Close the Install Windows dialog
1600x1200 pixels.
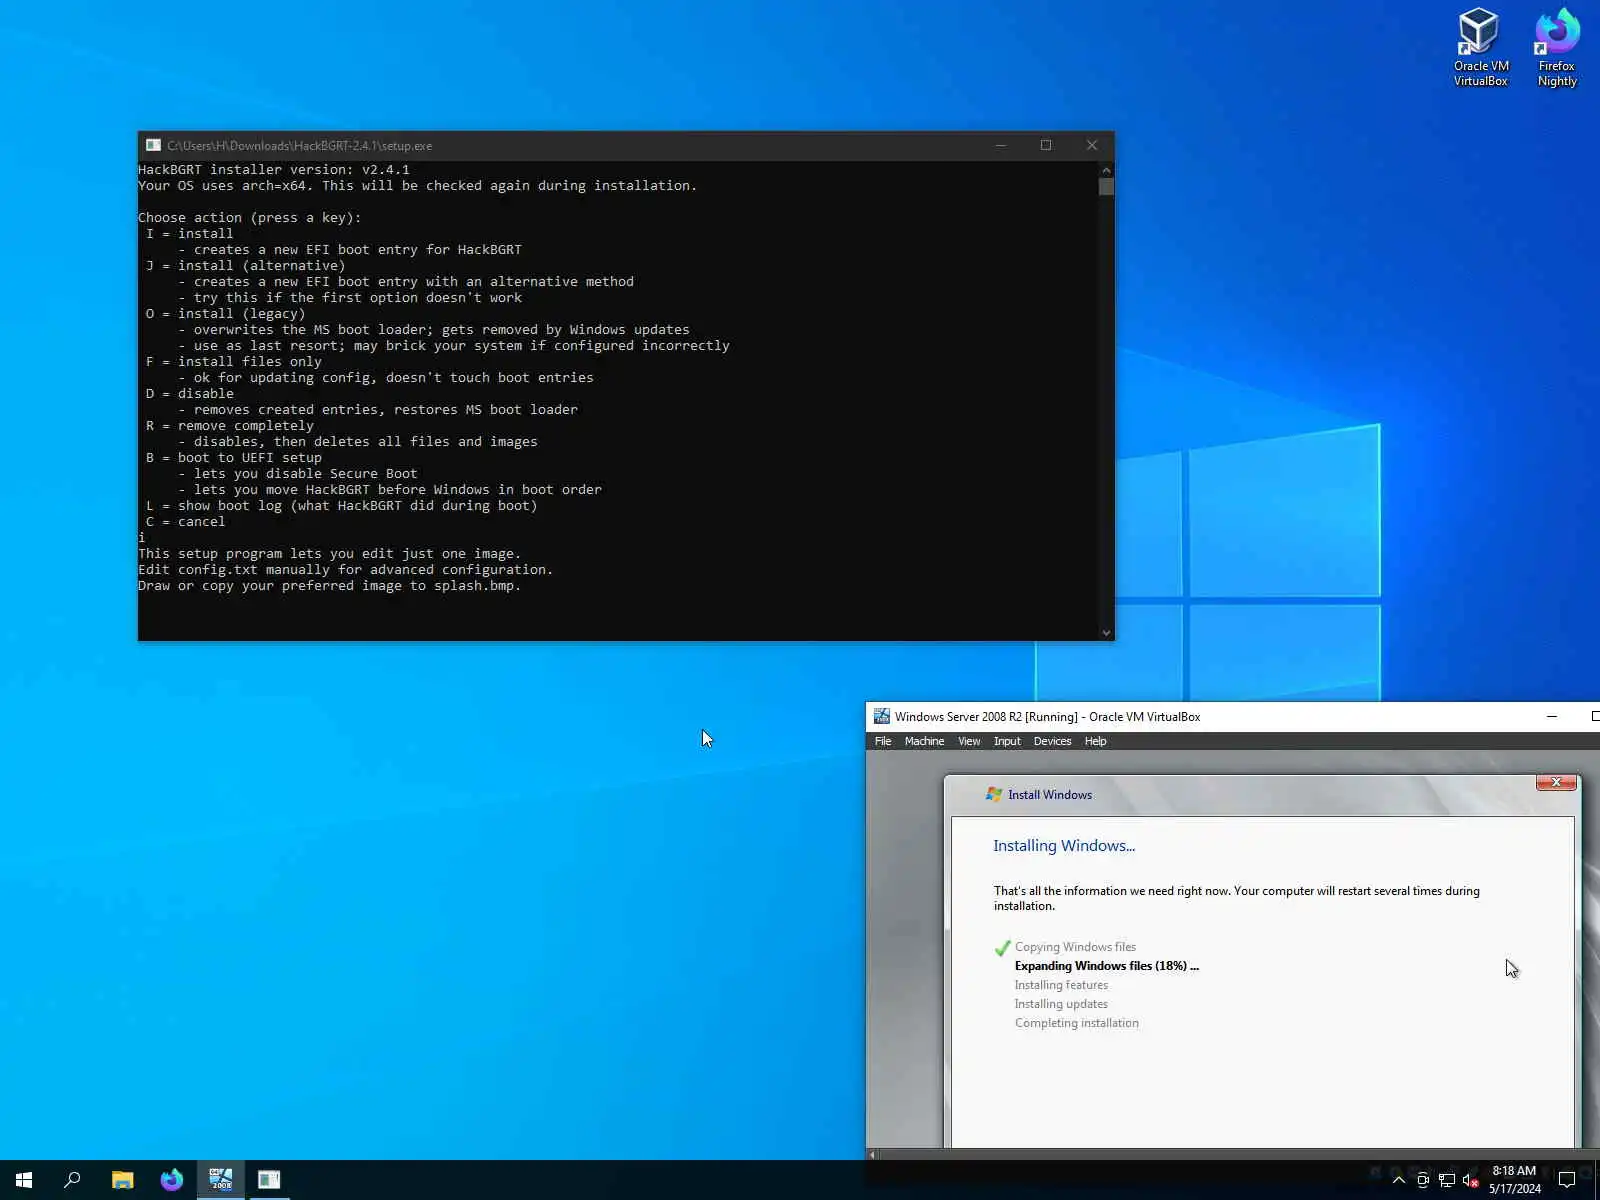pyautogui.click(x=1556, y=782)
